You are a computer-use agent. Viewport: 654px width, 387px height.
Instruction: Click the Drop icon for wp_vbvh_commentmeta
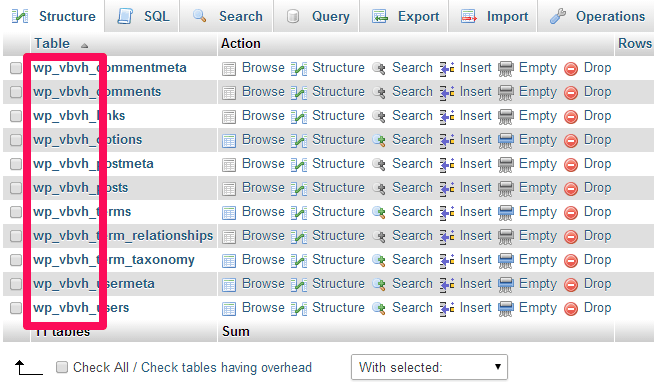coord(571,68)
